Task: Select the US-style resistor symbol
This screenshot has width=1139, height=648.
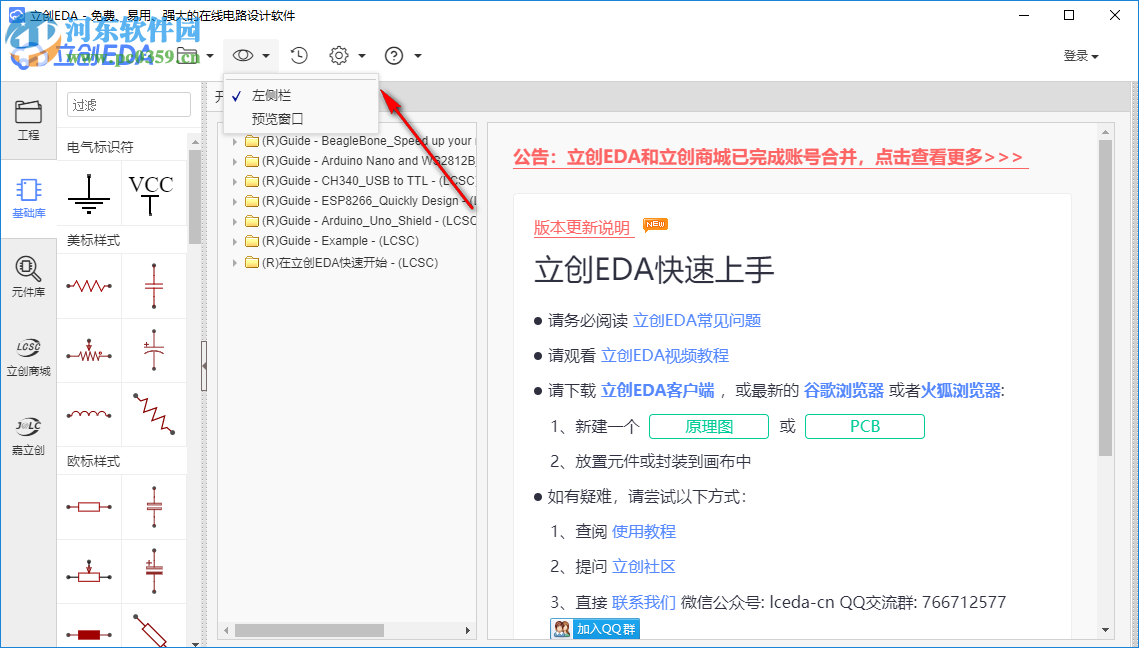Action: click(89, 286)
